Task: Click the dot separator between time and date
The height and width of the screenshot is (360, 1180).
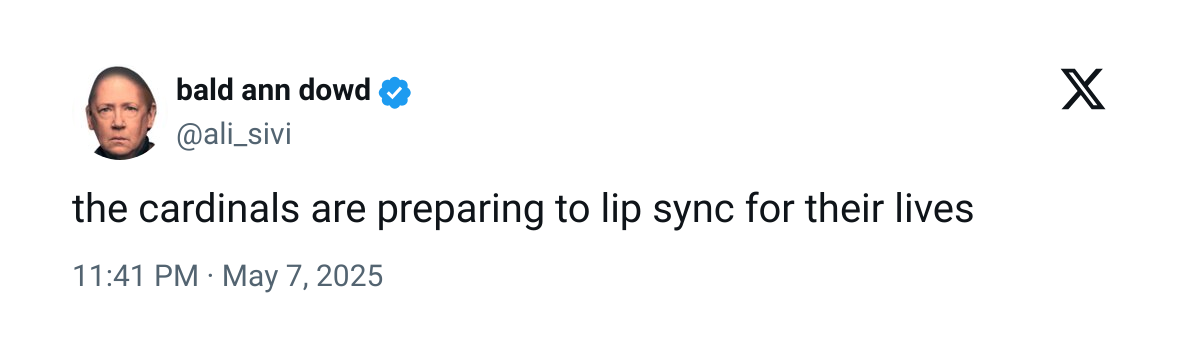Action: click(211, 277)
